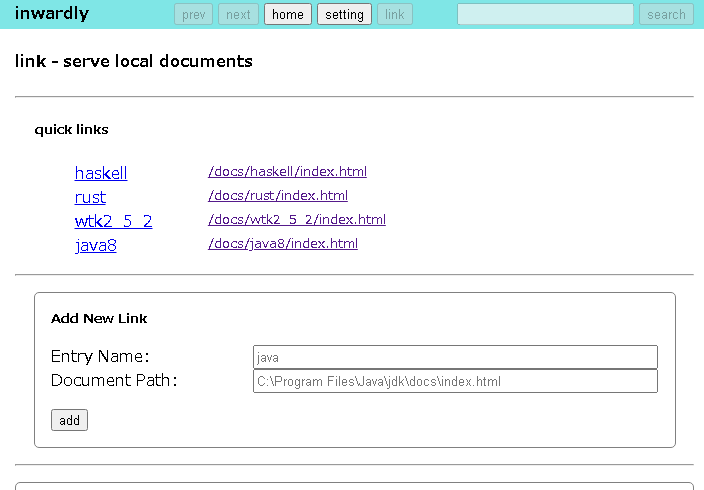Follow the /docs/haskell/index.html path link
Screen dimensions: 704x490
[287, 172]
